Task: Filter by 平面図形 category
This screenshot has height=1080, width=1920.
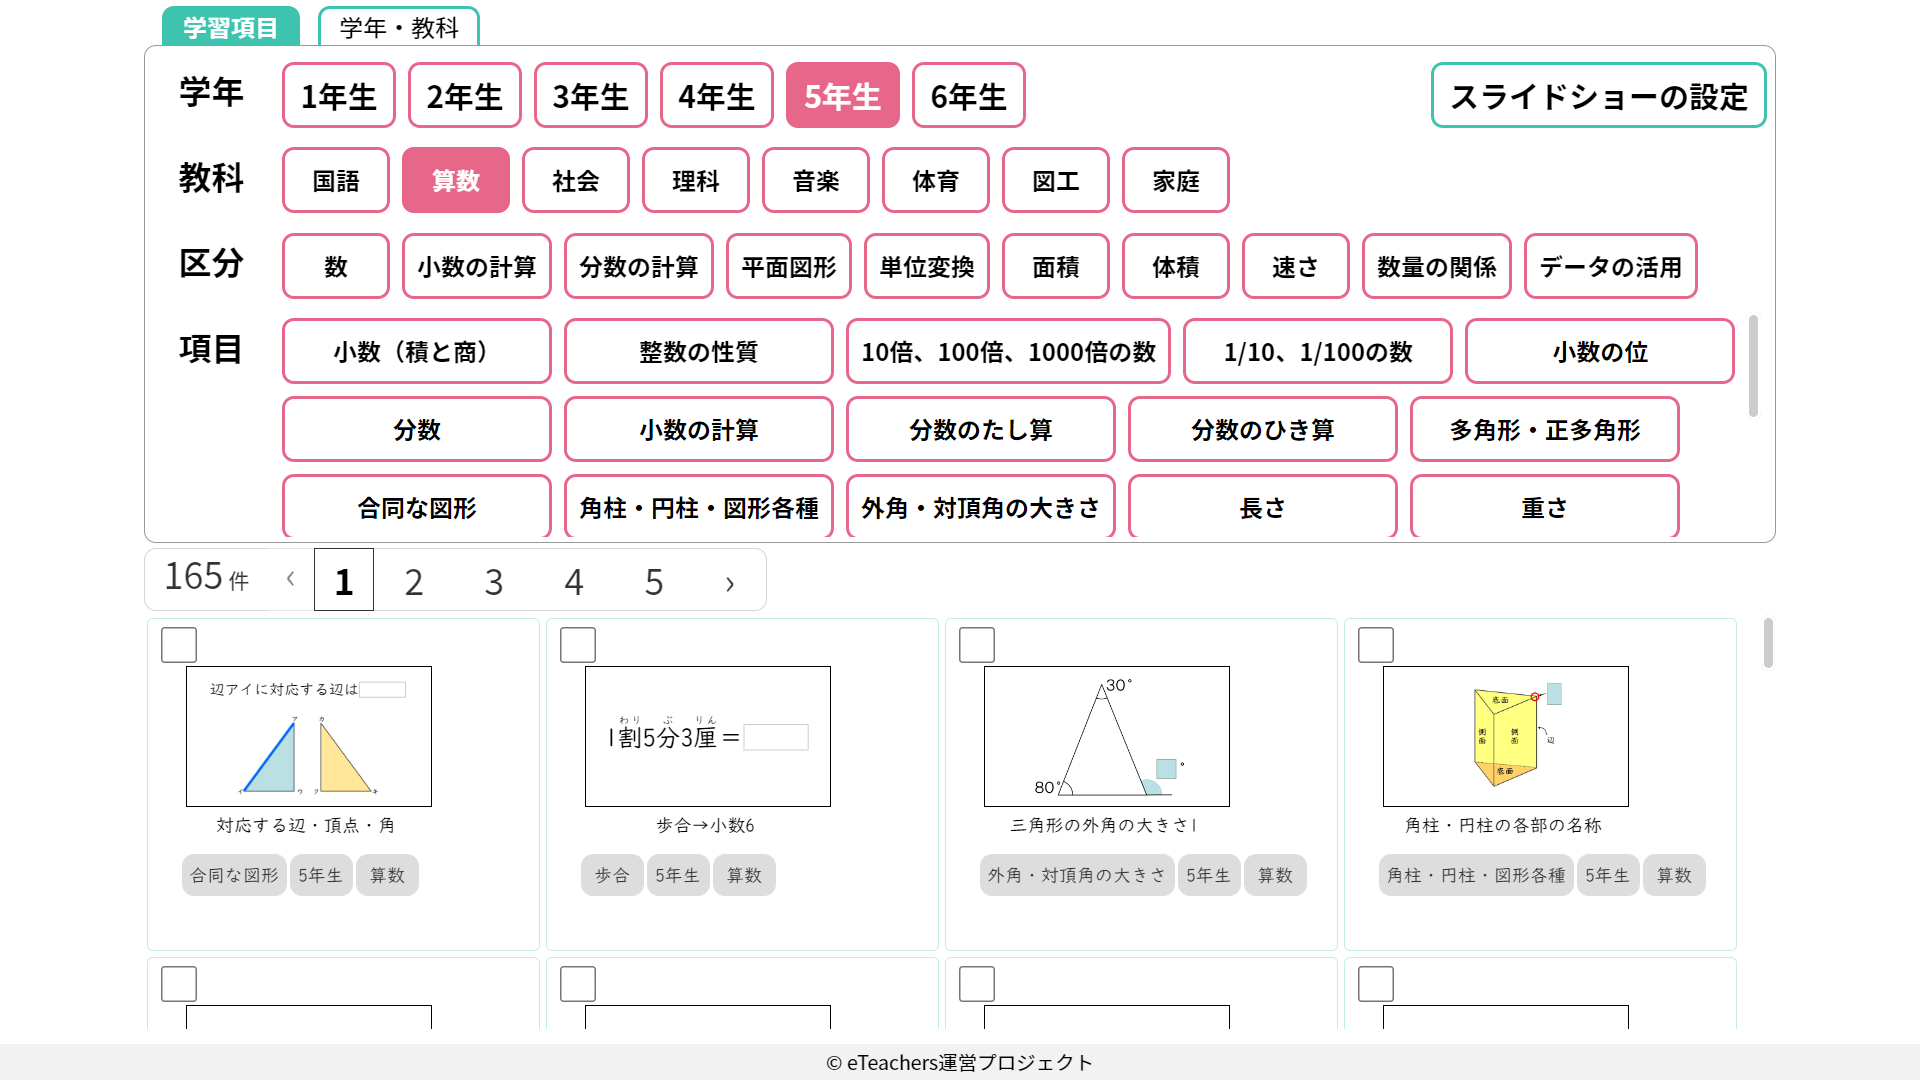Action: point(788,267)
